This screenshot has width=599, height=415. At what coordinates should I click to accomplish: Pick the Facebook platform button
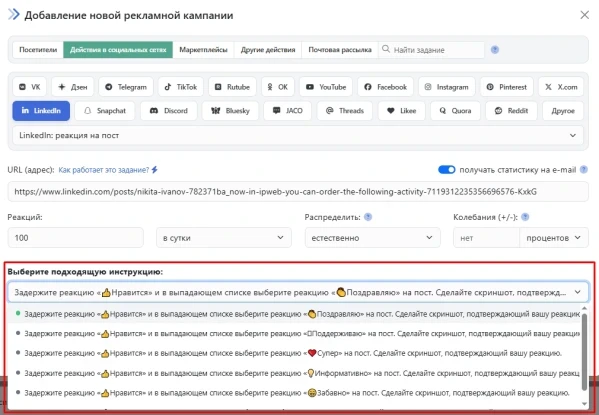[385, 87]
